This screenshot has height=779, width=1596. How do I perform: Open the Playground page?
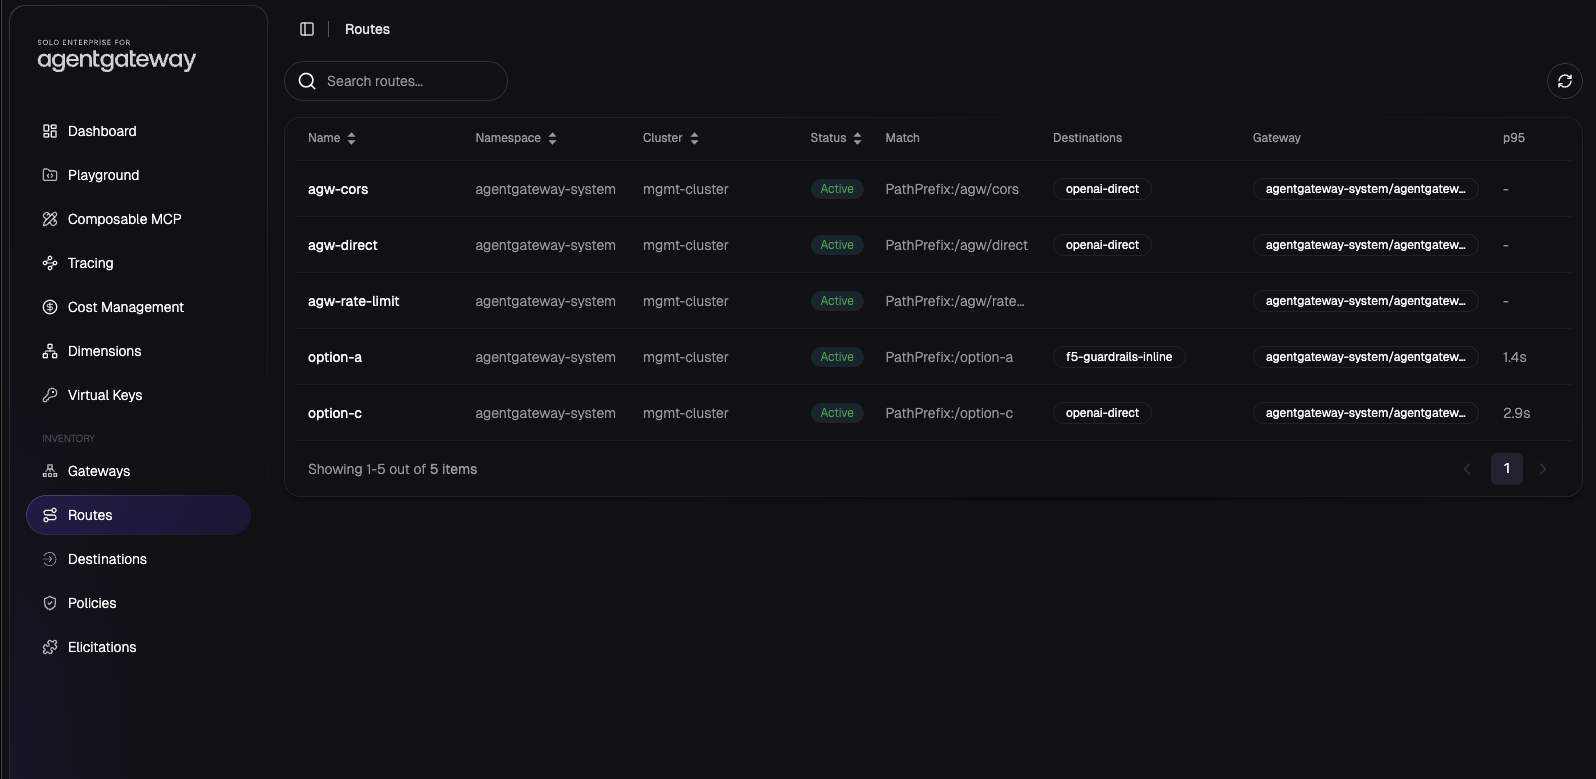pos(138,175)
